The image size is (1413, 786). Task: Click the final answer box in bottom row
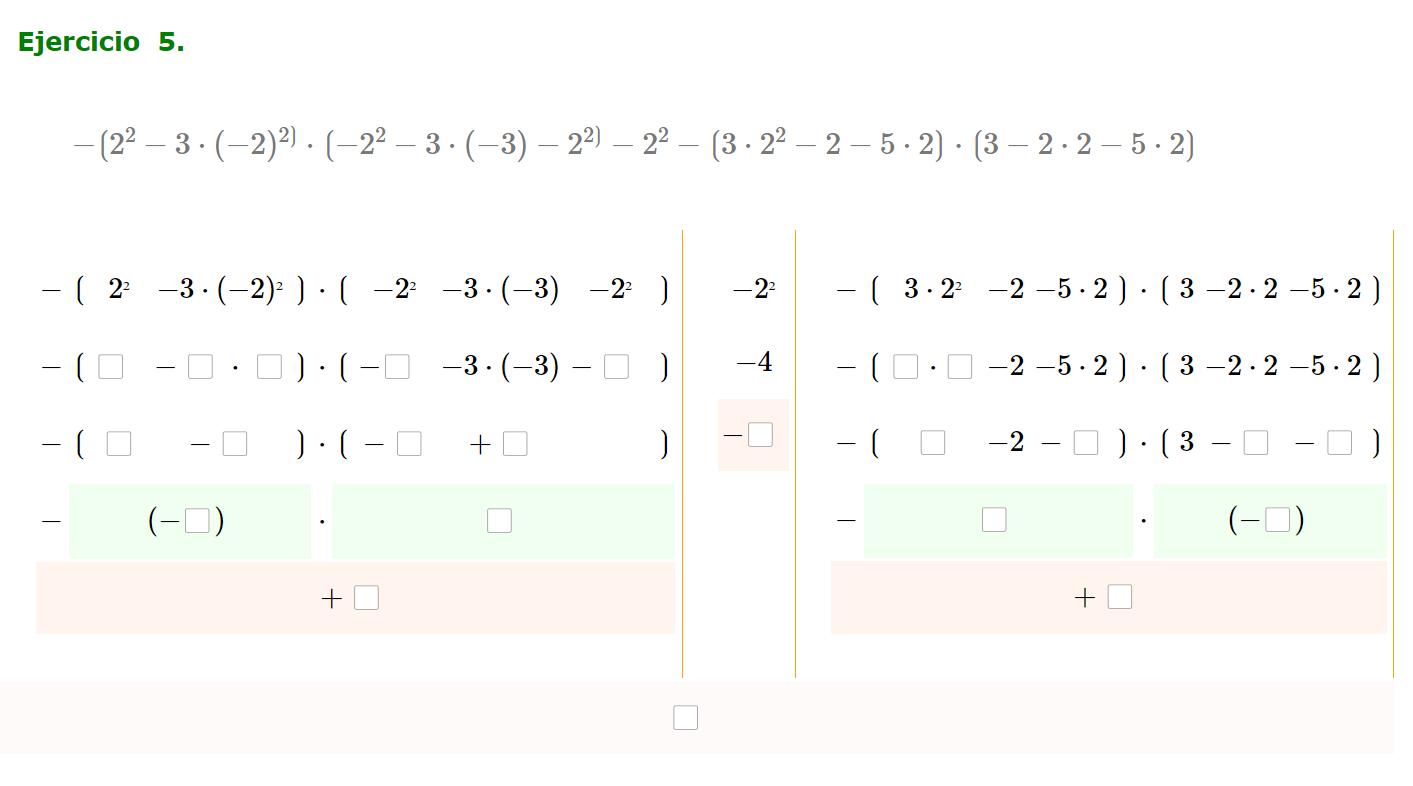point(685,718)
